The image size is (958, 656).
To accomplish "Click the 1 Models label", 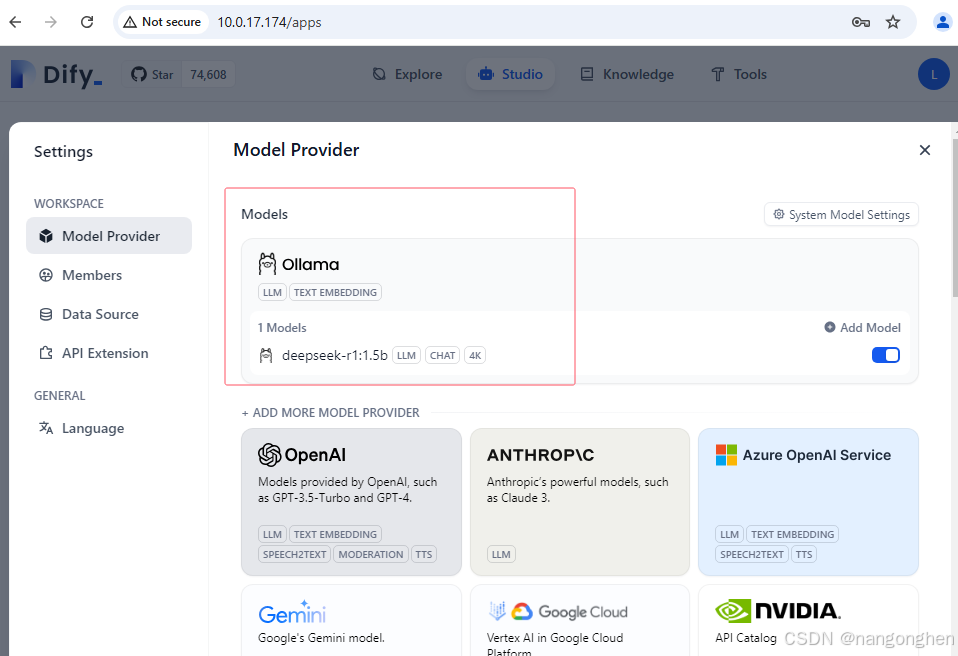I will point(282,327).
